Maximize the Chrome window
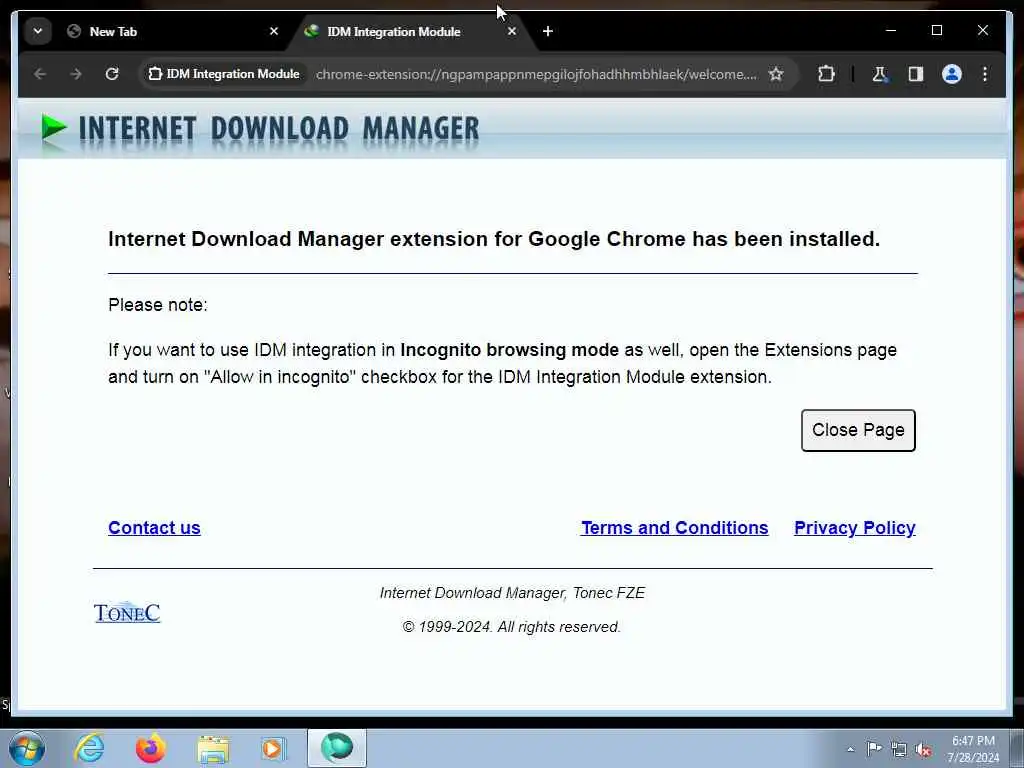Image resolution: width=1024 pixels, height=768 pixels. [936, 31]
